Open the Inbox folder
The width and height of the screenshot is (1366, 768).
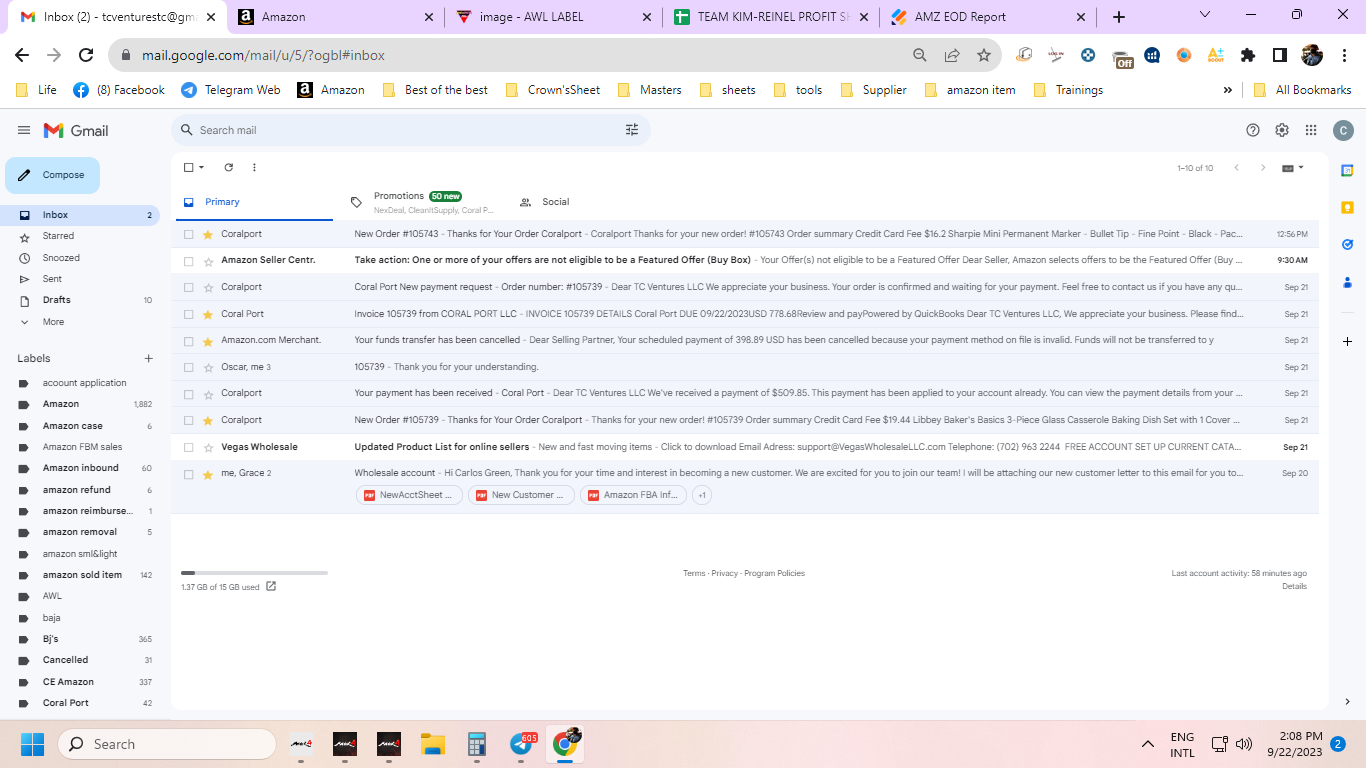coord(80,215)
